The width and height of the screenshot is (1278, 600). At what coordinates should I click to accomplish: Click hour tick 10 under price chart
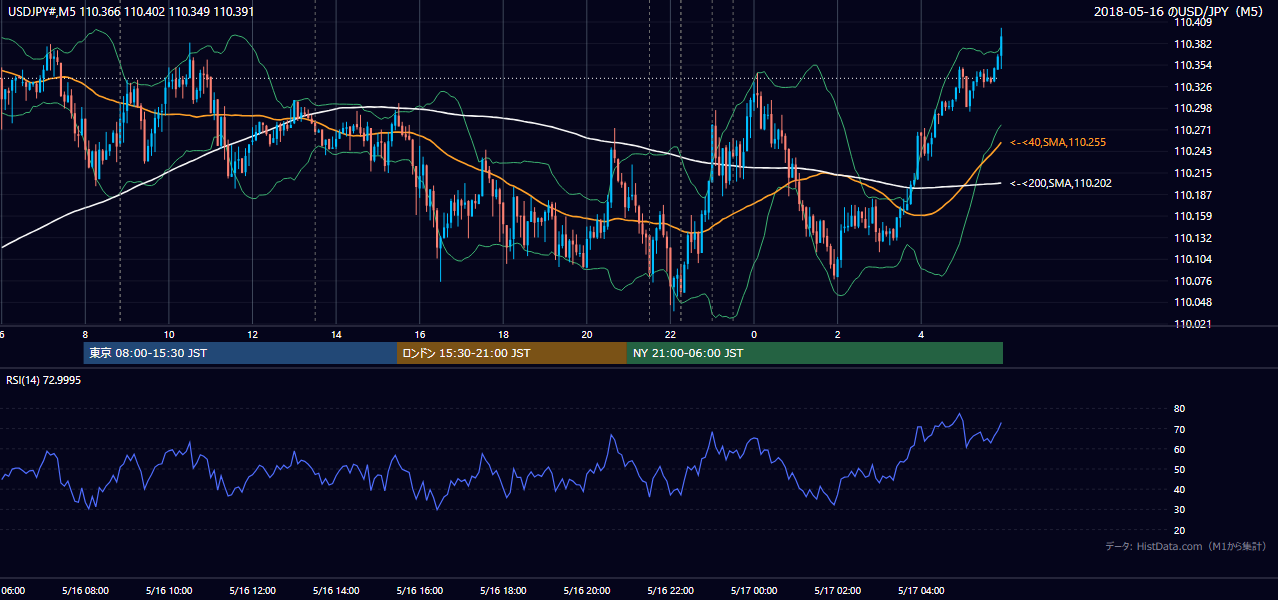(168, 335)
